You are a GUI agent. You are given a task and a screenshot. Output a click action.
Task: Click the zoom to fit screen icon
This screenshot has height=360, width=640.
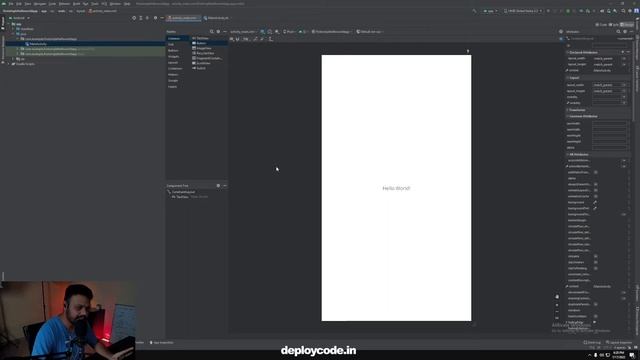pos(557,318)
